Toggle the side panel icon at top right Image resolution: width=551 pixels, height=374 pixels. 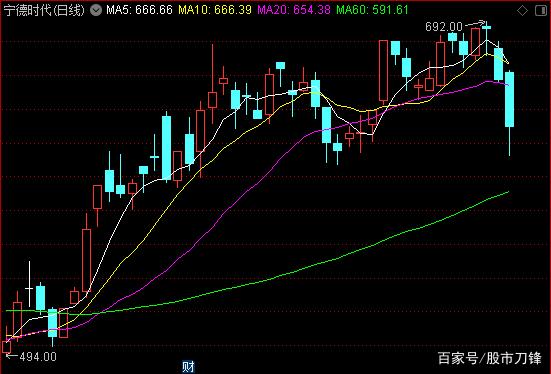[x=540, y=11]
